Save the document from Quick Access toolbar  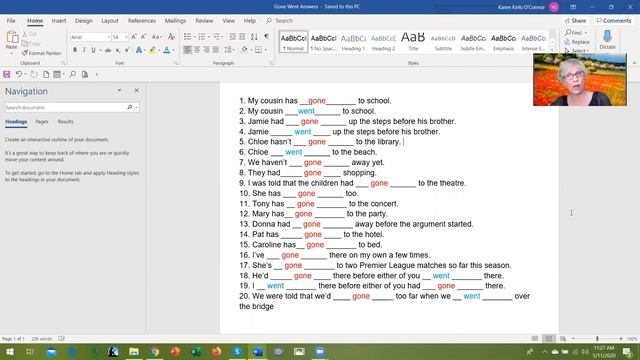point(7,74)
